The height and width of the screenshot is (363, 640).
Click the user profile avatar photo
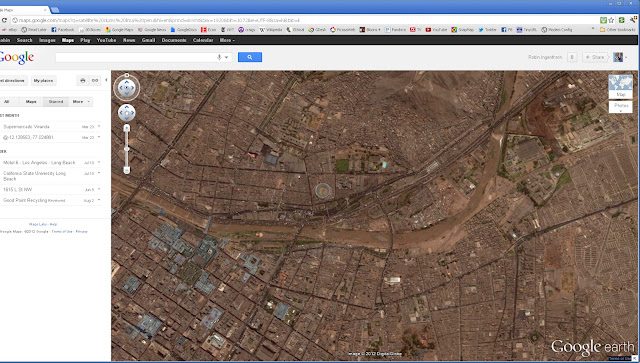(618, 57)
